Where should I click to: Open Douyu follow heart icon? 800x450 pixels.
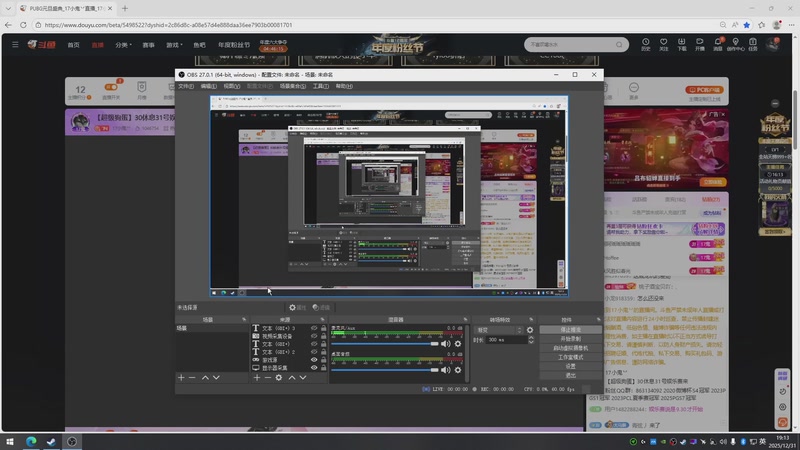click(663, 44)
